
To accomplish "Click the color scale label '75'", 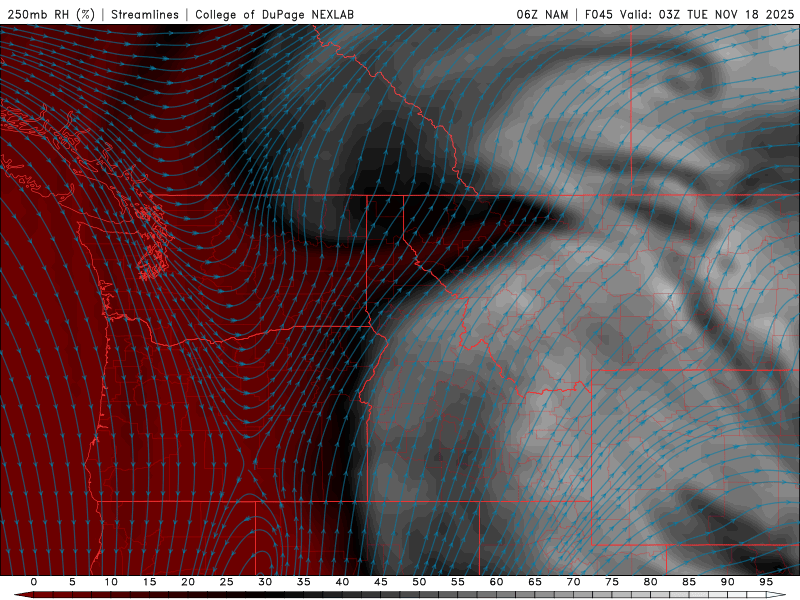I will click(x=612, y=582).
